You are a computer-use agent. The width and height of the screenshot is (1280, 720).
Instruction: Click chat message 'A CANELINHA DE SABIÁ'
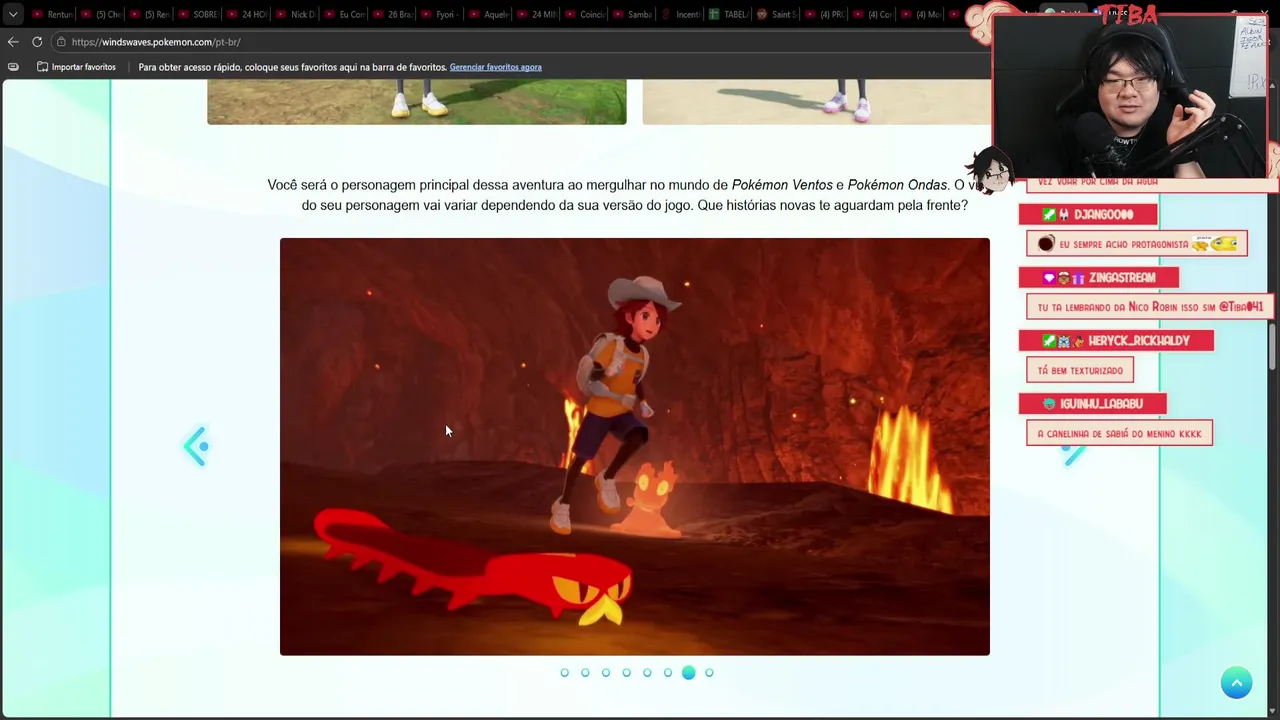tap(1119, 433)
